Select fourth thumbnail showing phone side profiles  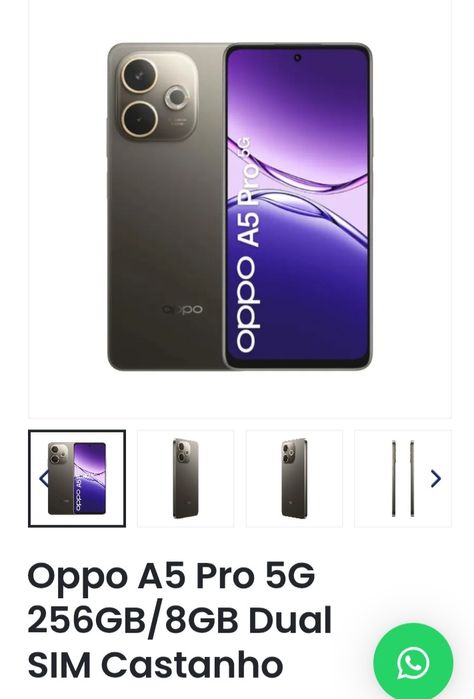click(403, 478)
